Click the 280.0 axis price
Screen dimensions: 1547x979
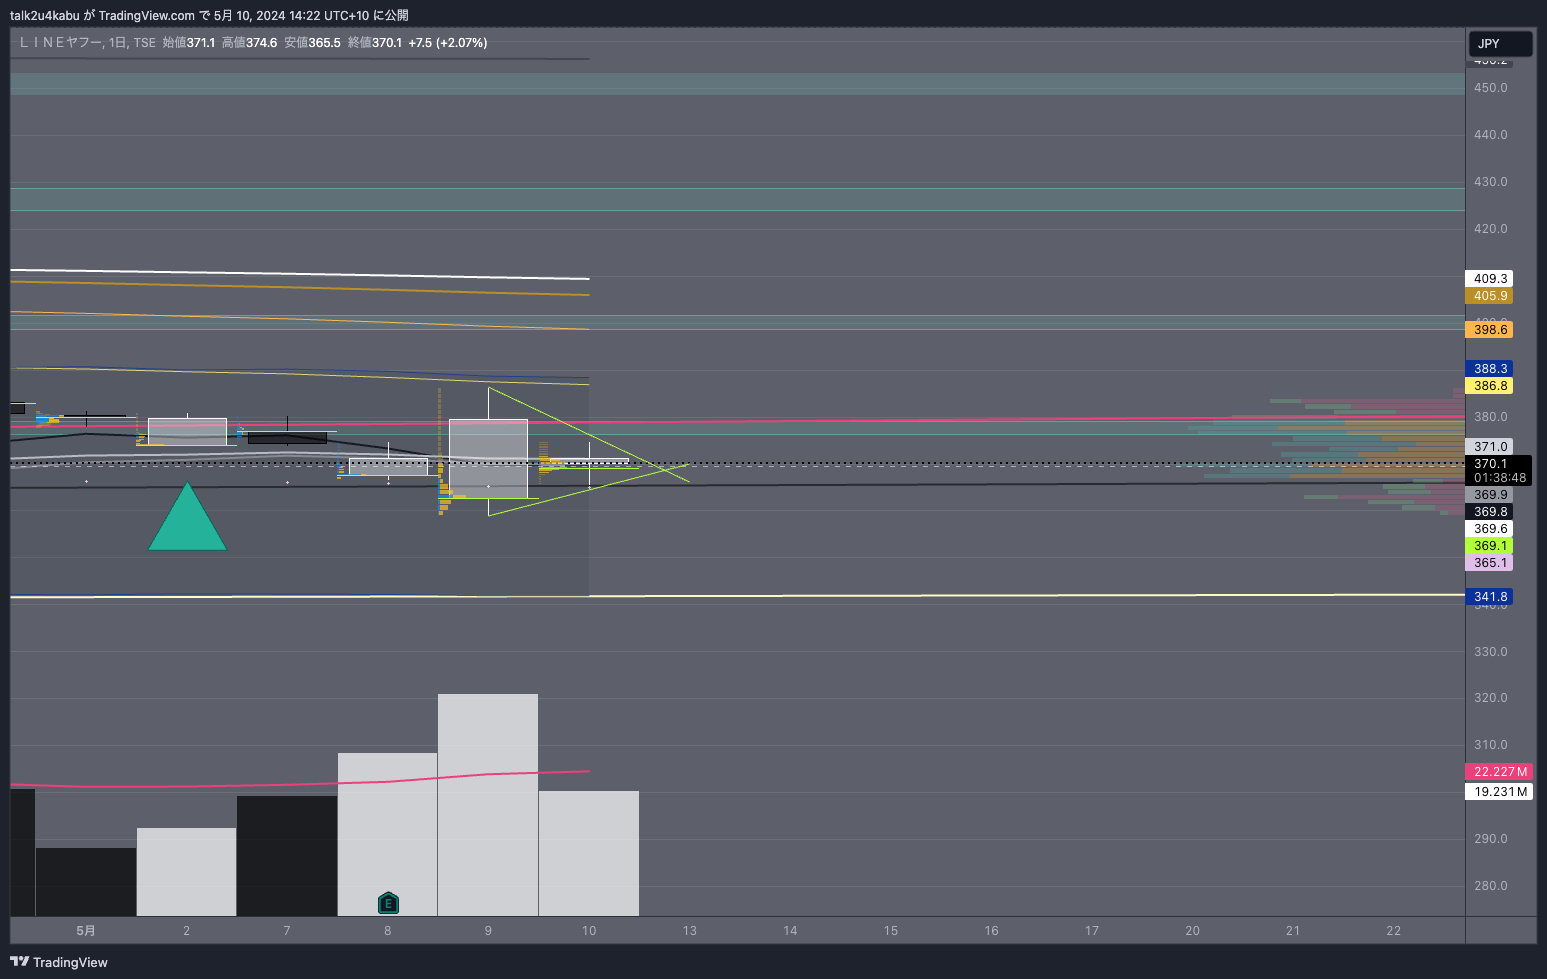[1490, 886]
